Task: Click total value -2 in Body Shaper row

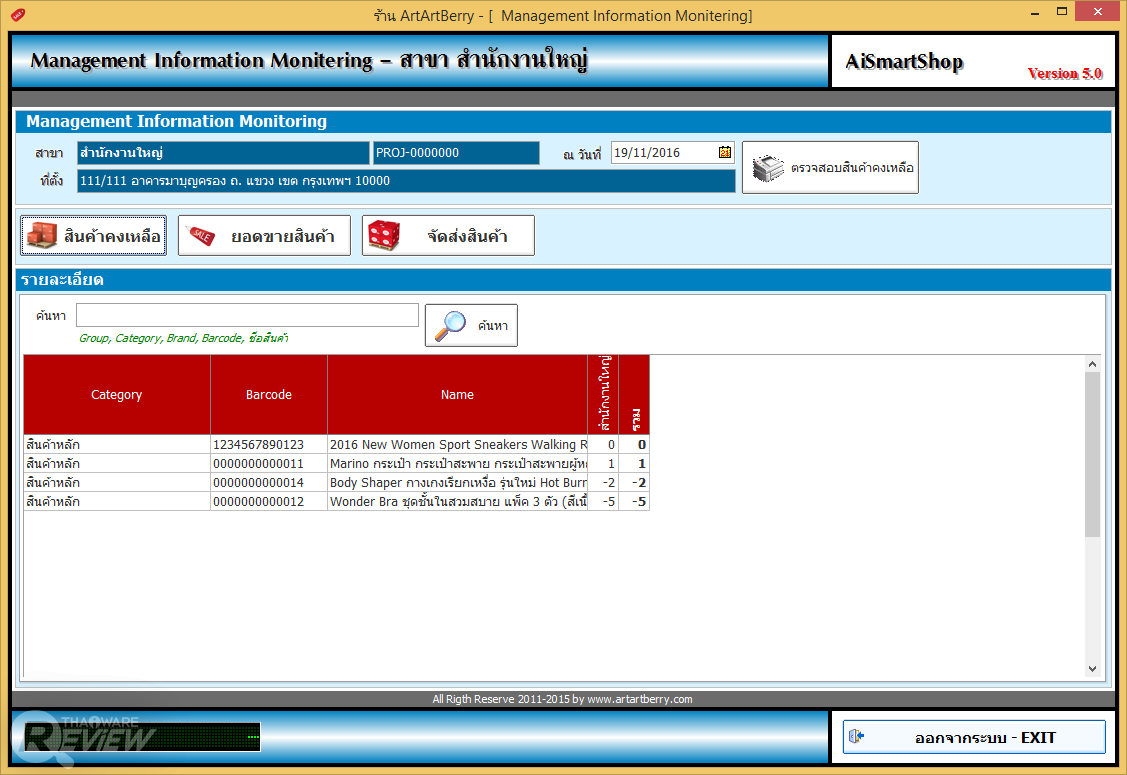Action: [x=634, y=482]
